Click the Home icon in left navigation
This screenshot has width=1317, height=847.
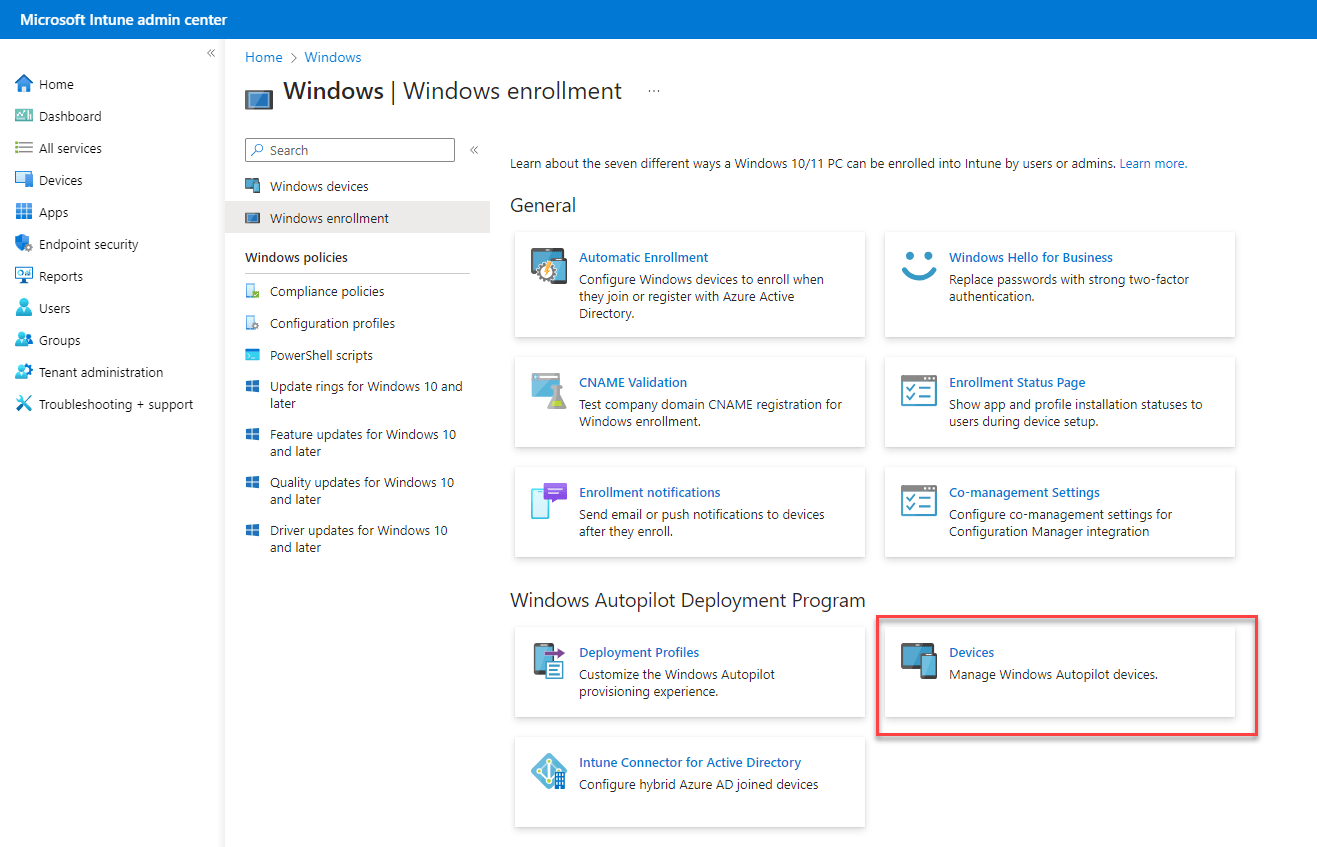point(24,84)
